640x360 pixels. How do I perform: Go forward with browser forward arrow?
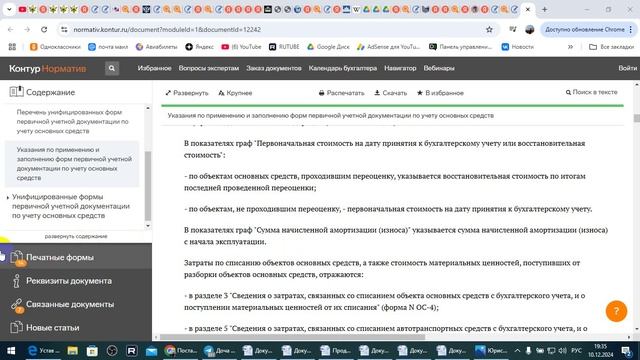(x=27, y=29)
